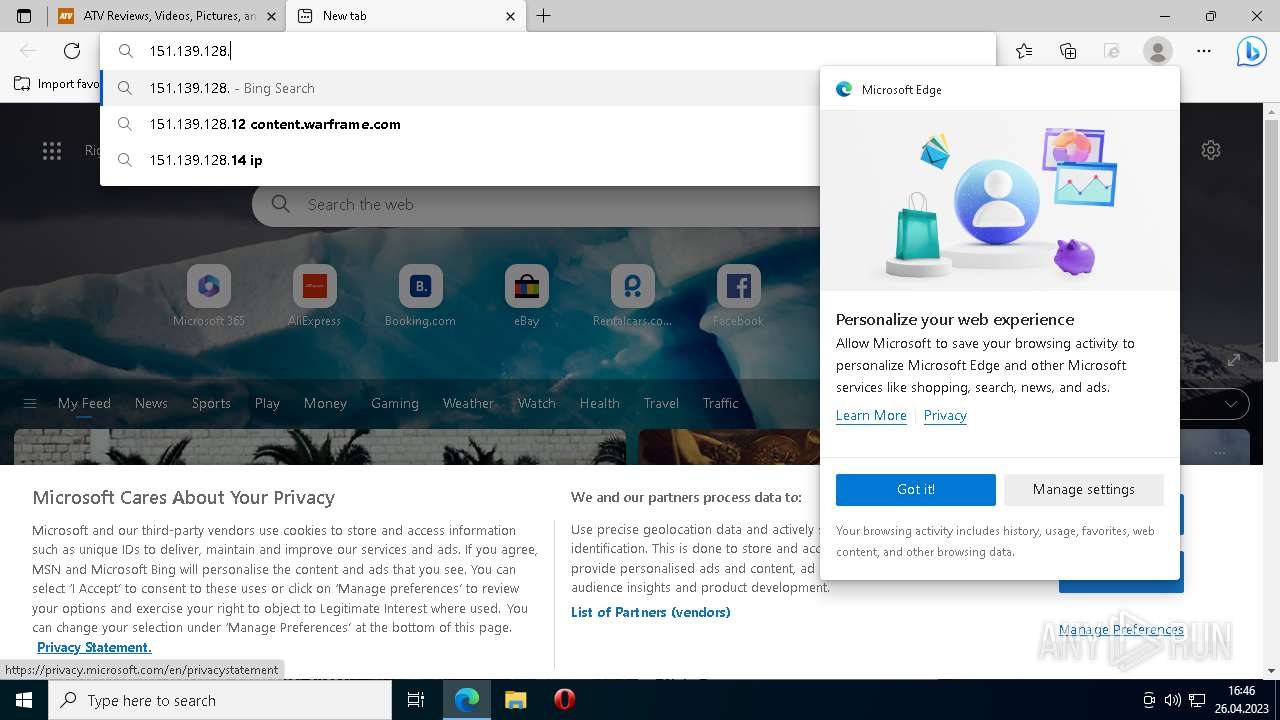Image resolution: width=1280 pixels, height=720 pixels.
Task: Open the Collections icon
Action: 1068,51
